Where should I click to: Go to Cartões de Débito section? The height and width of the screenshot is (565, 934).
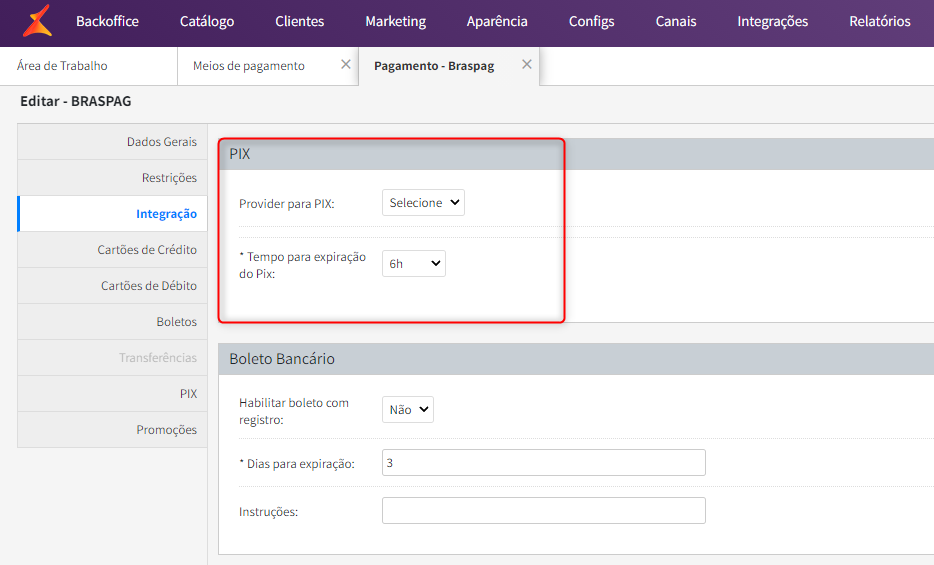point(113,286)
